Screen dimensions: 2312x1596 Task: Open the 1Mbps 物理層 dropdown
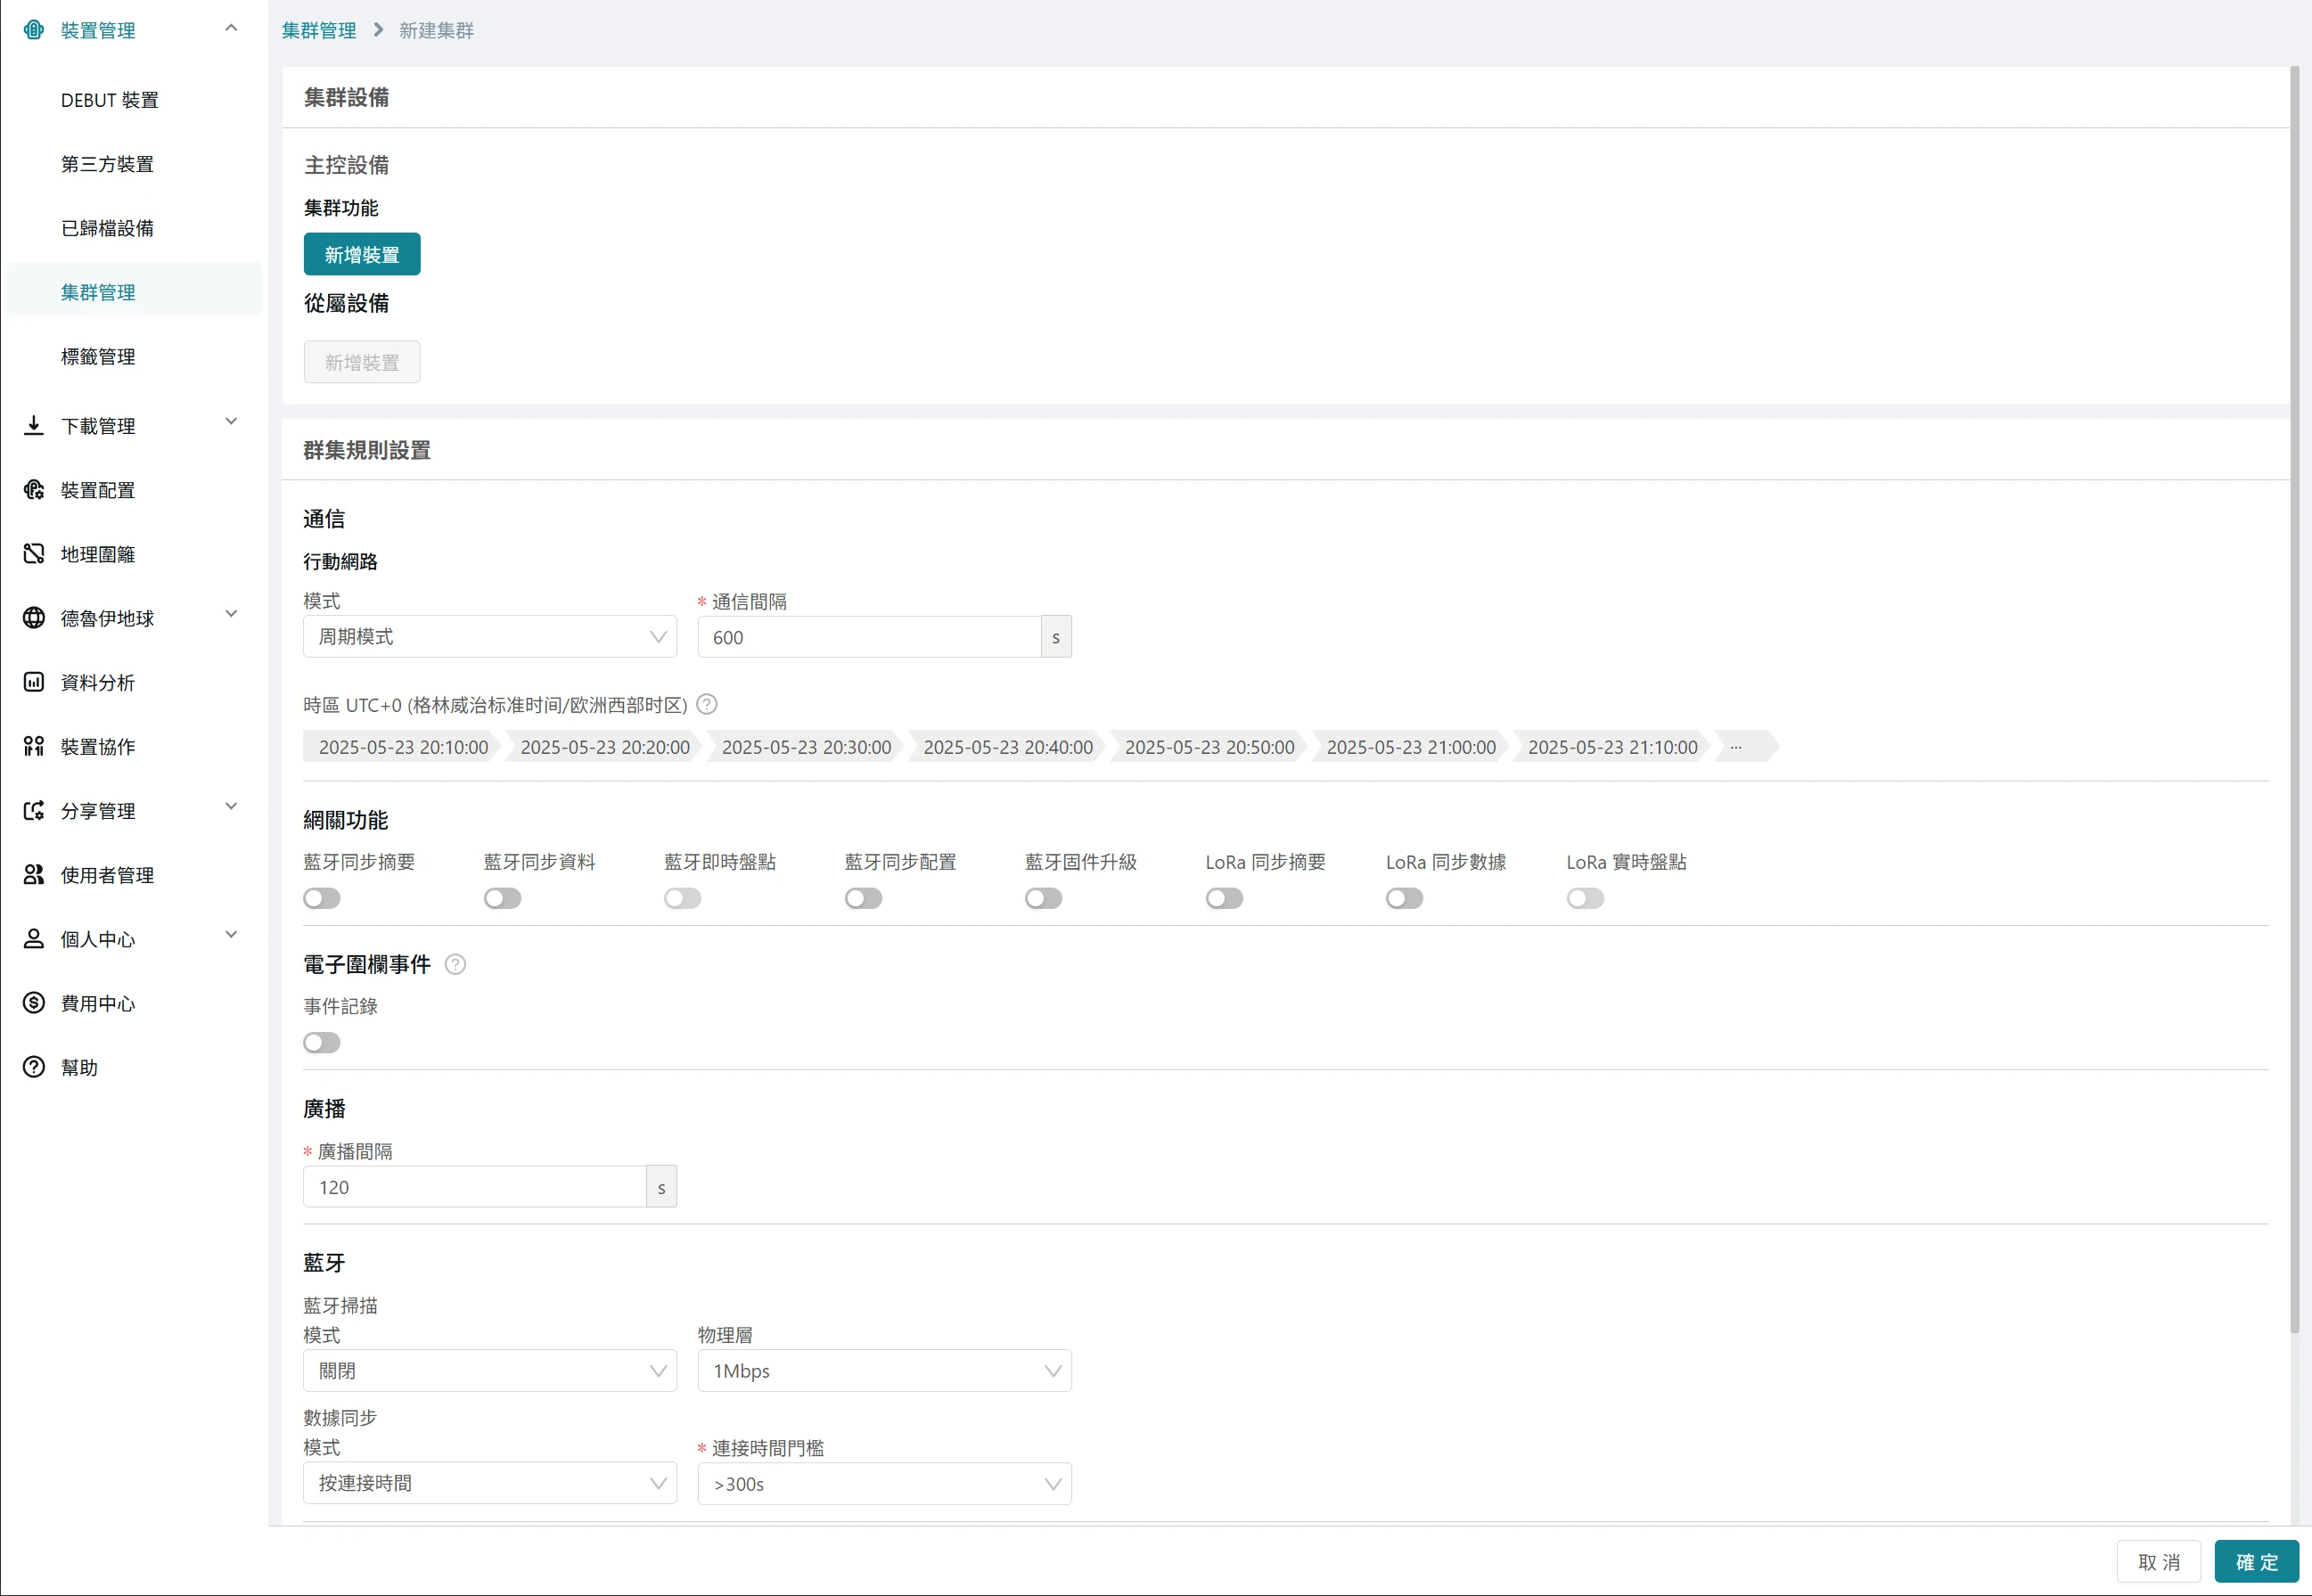click(884, 1371)
